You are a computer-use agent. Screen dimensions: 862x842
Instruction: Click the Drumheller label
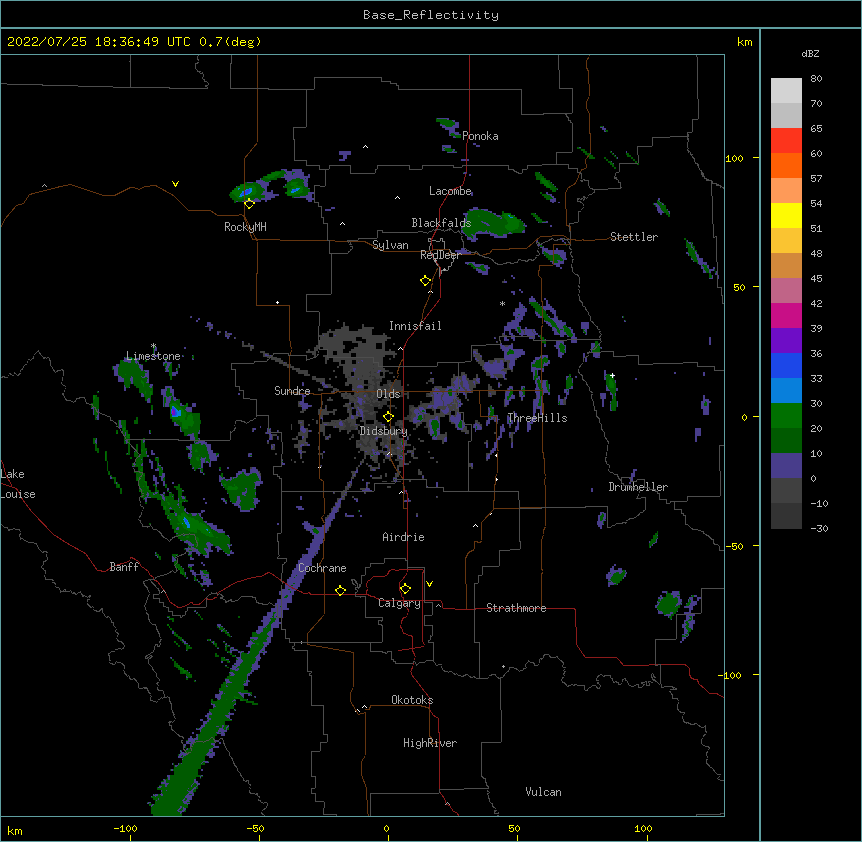tap(638, 487)
